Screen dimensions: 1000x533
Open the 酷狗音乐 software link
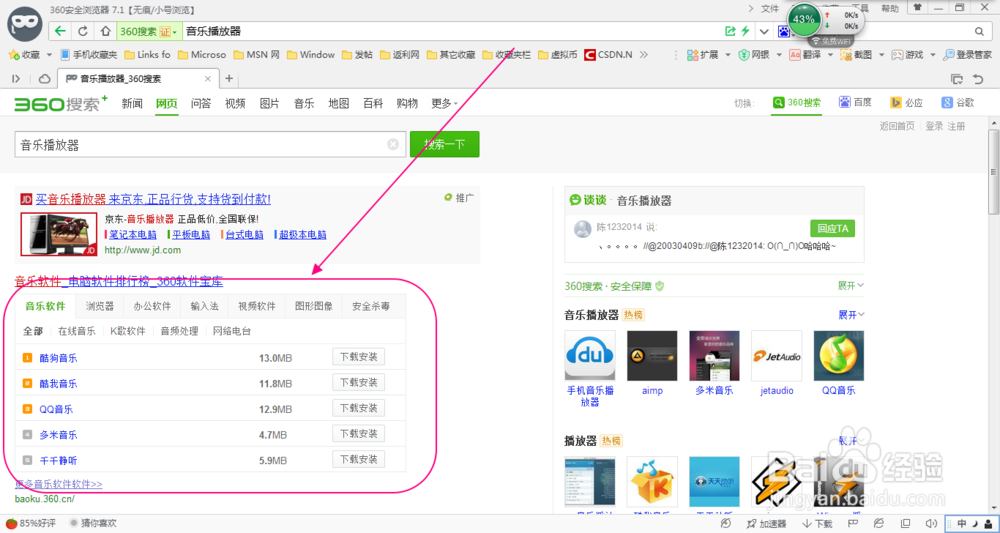point(58,358)
